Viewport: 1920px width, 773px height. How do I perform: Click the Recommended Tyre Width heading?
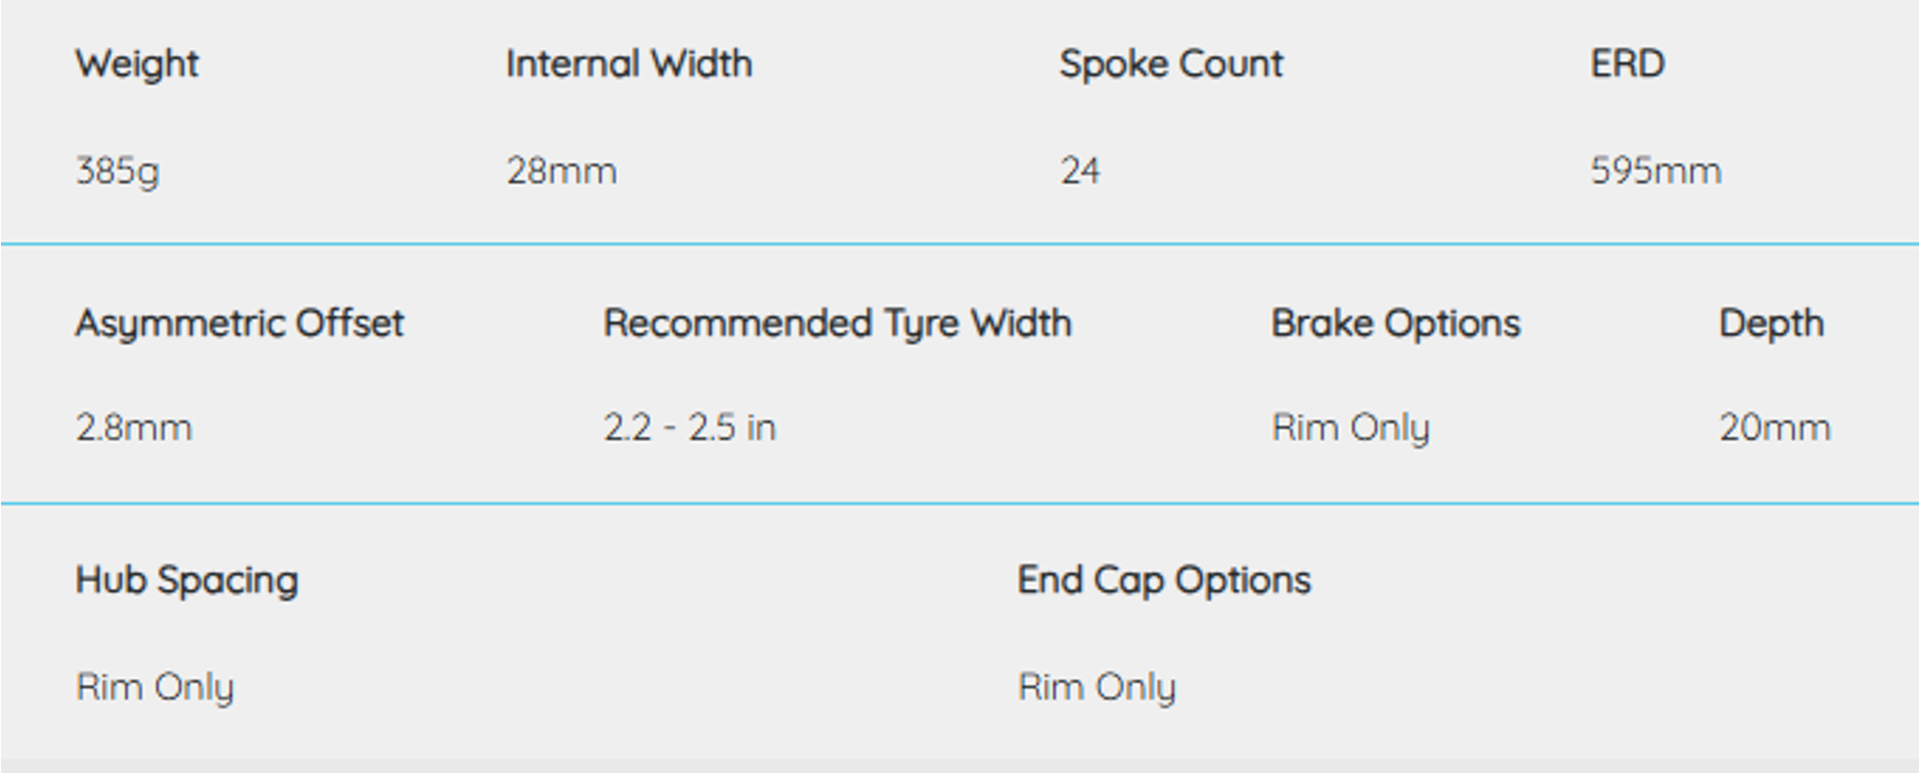(837, 324)
